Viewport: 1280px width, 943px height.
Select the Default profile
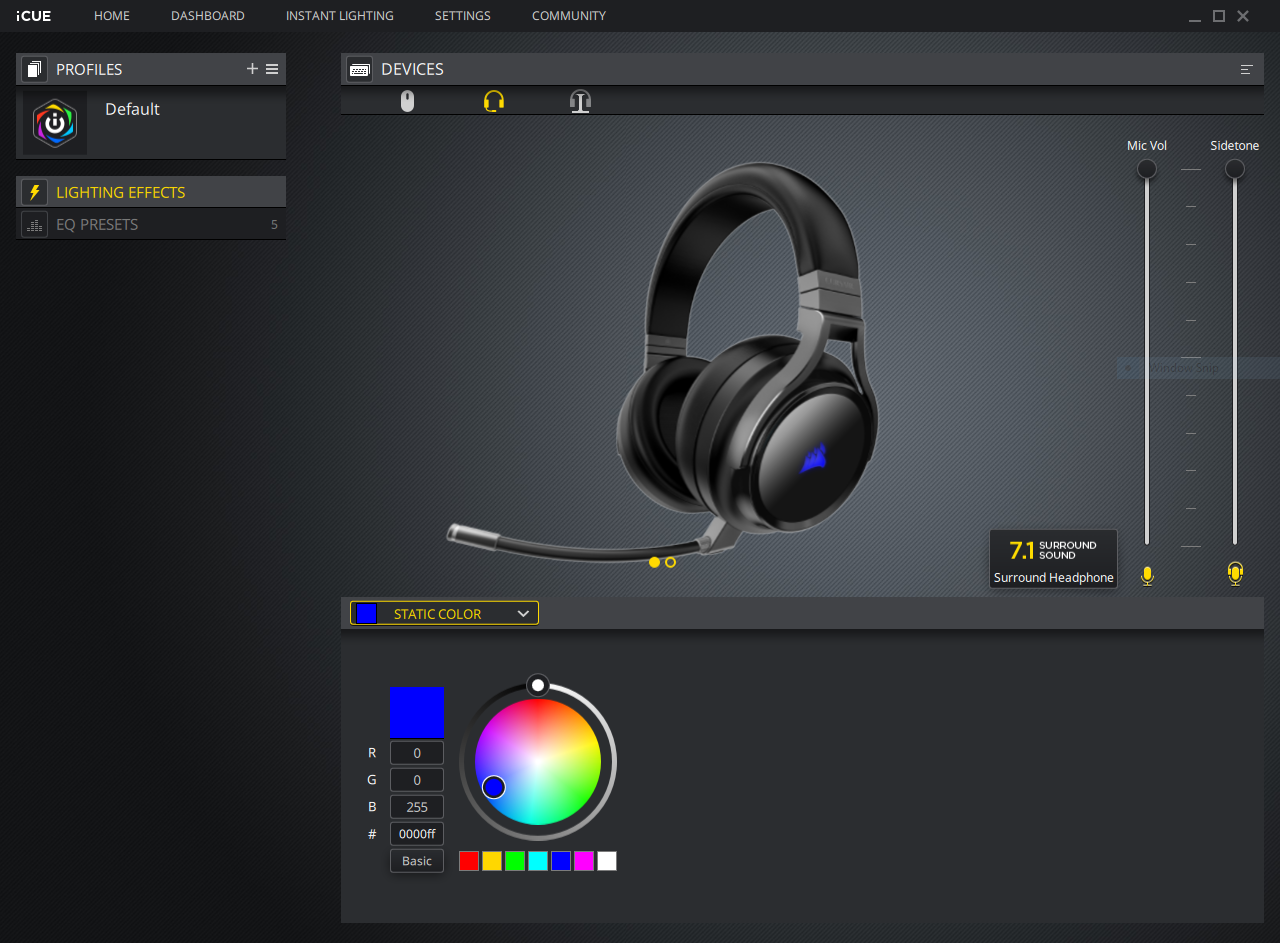(151, 123)
